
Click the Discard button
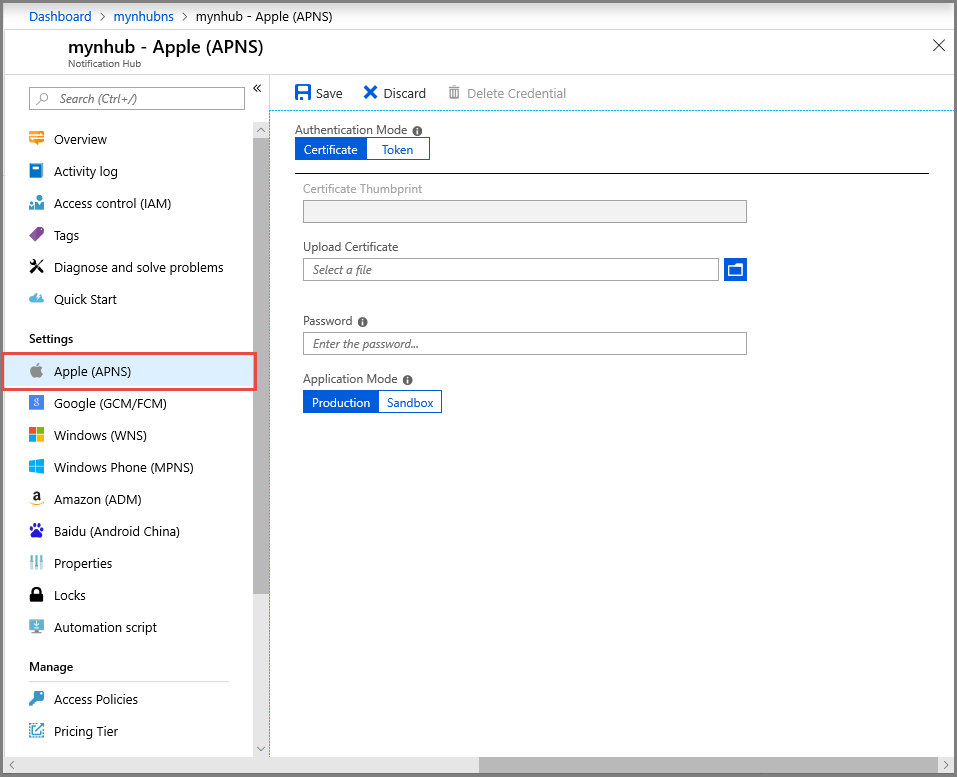[394, 92]
